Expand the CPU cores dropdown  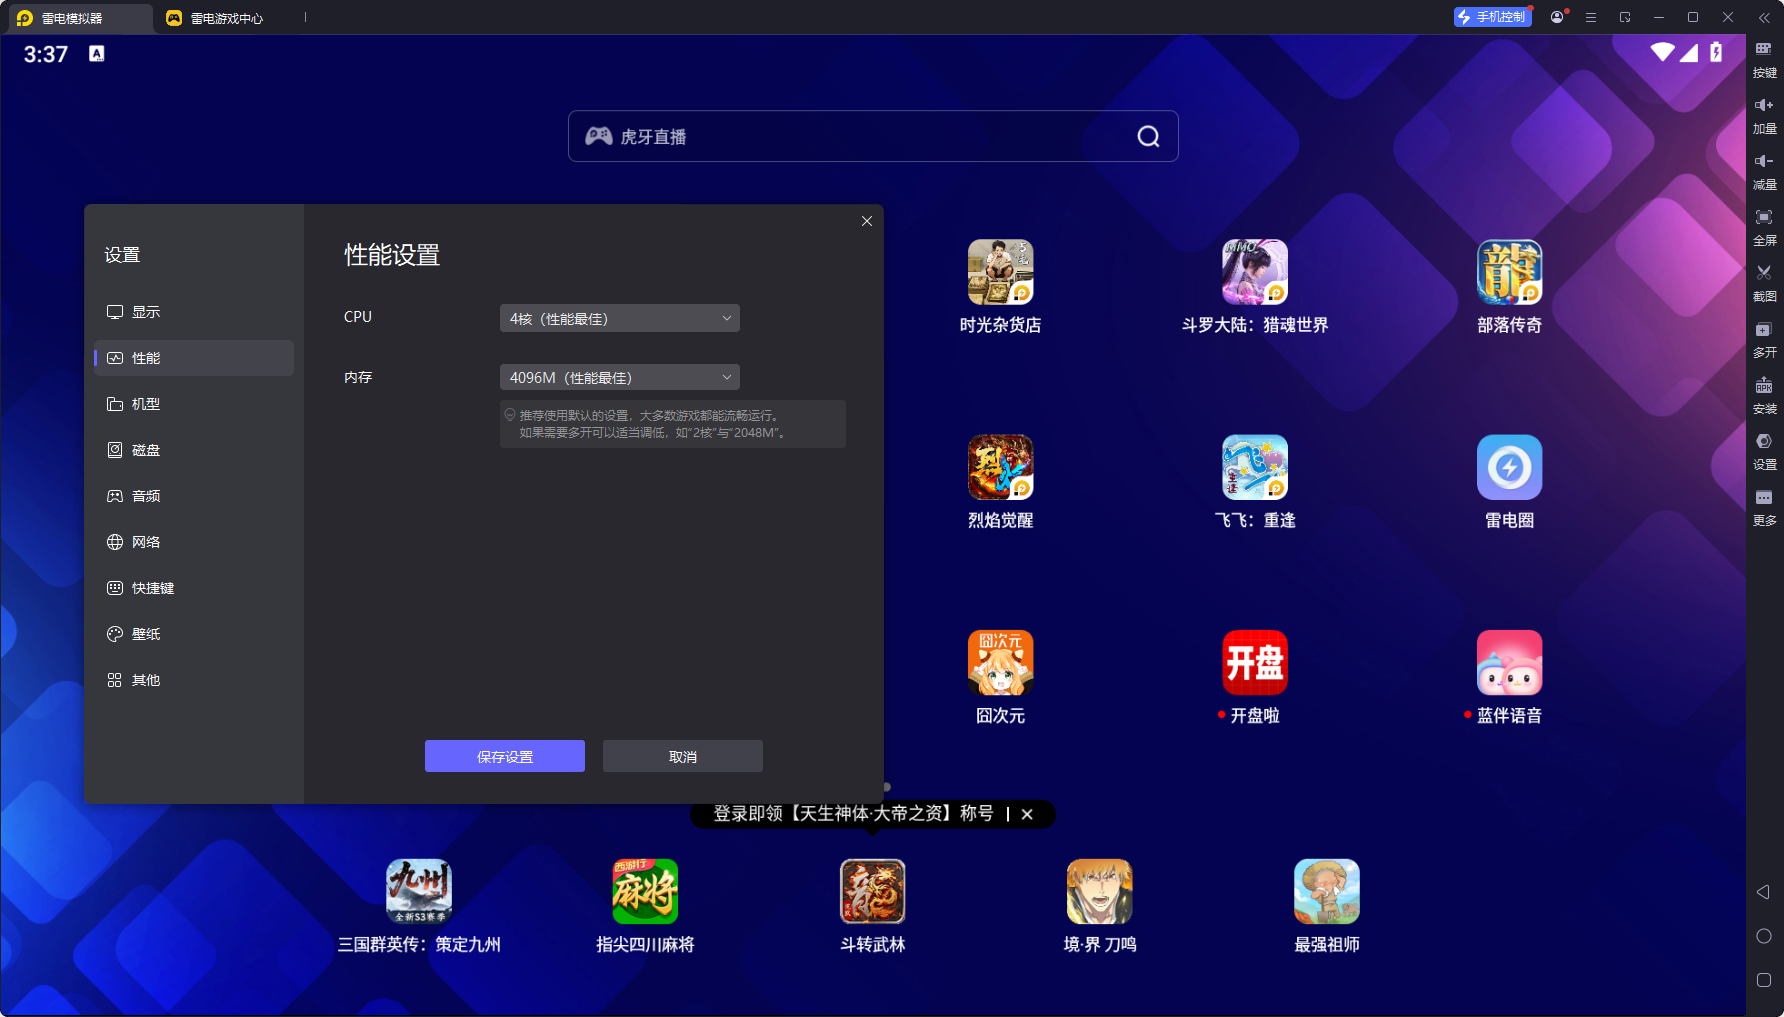point(619,318)
